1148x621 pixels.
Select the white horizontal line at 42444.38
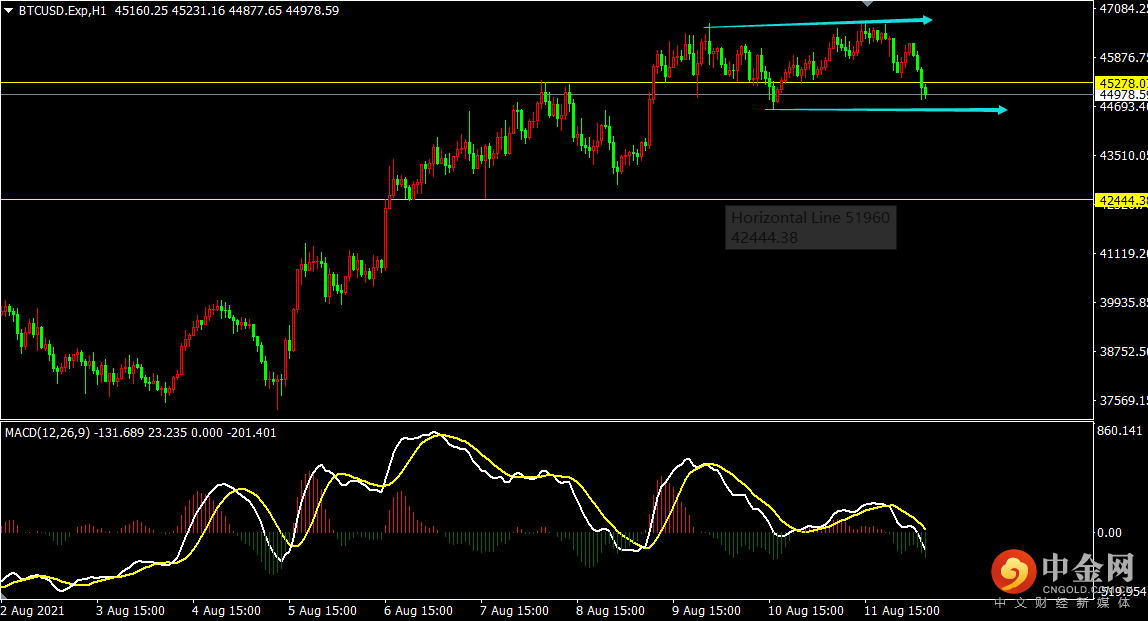(x=300, y=199)
